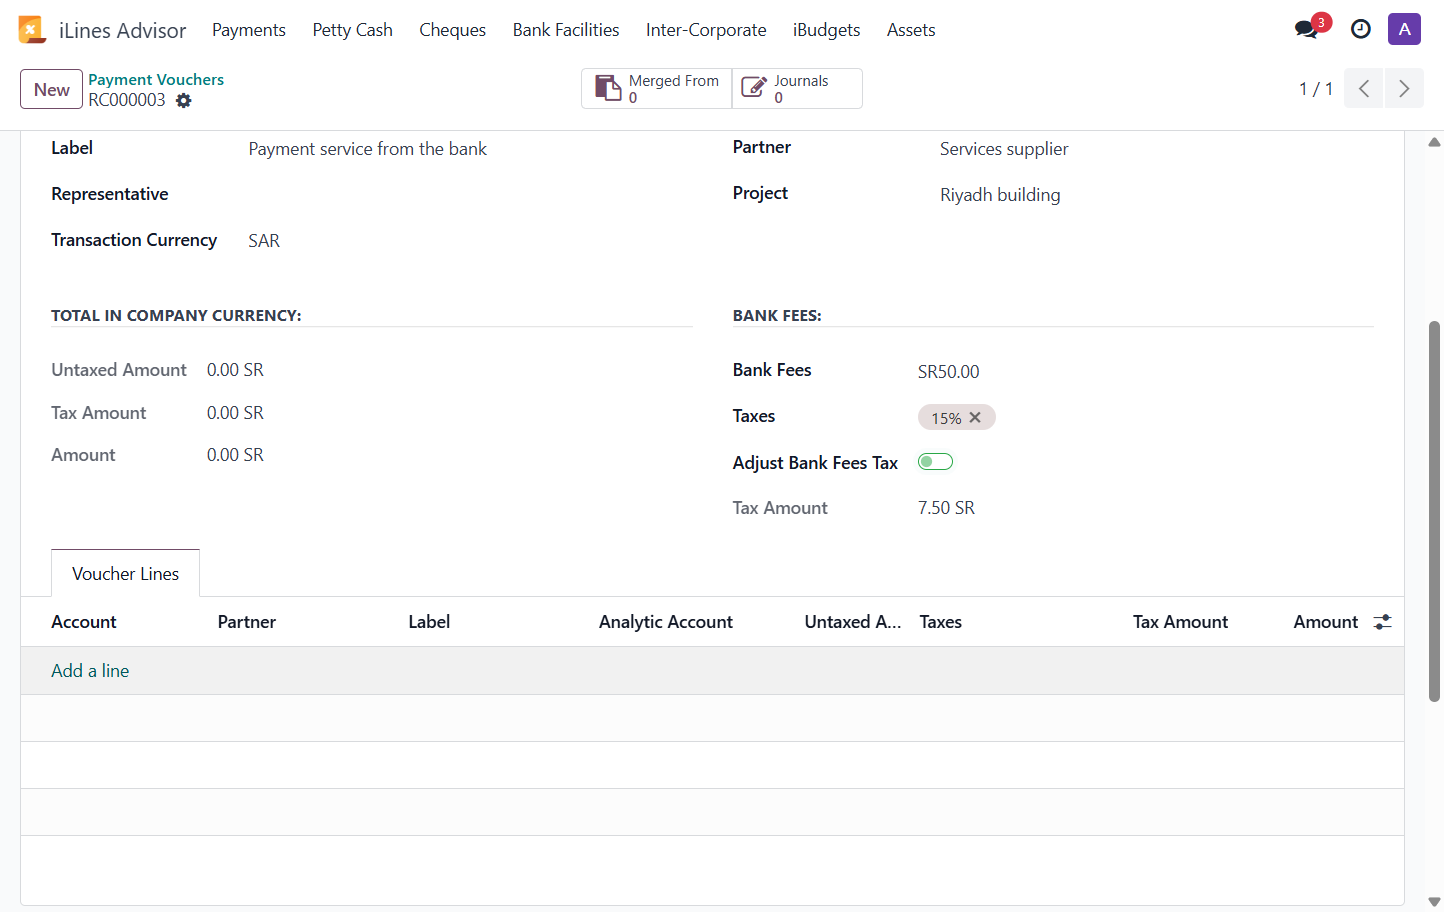This screenshot has width=1444, height=912.
Task: Open the activities clock icon
Action: pyautogui.click(x=1360, y=29)
